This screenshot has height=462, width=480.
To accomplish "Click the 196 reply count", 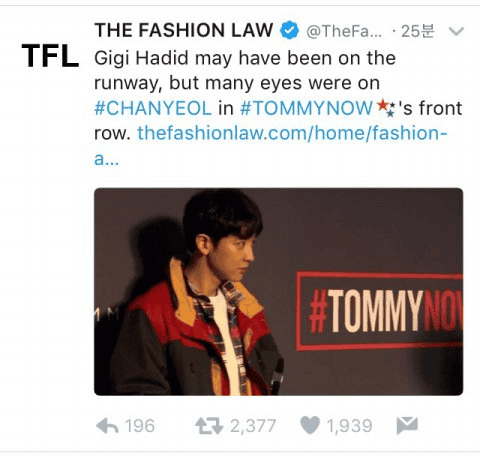I will (x=140, y=426).
